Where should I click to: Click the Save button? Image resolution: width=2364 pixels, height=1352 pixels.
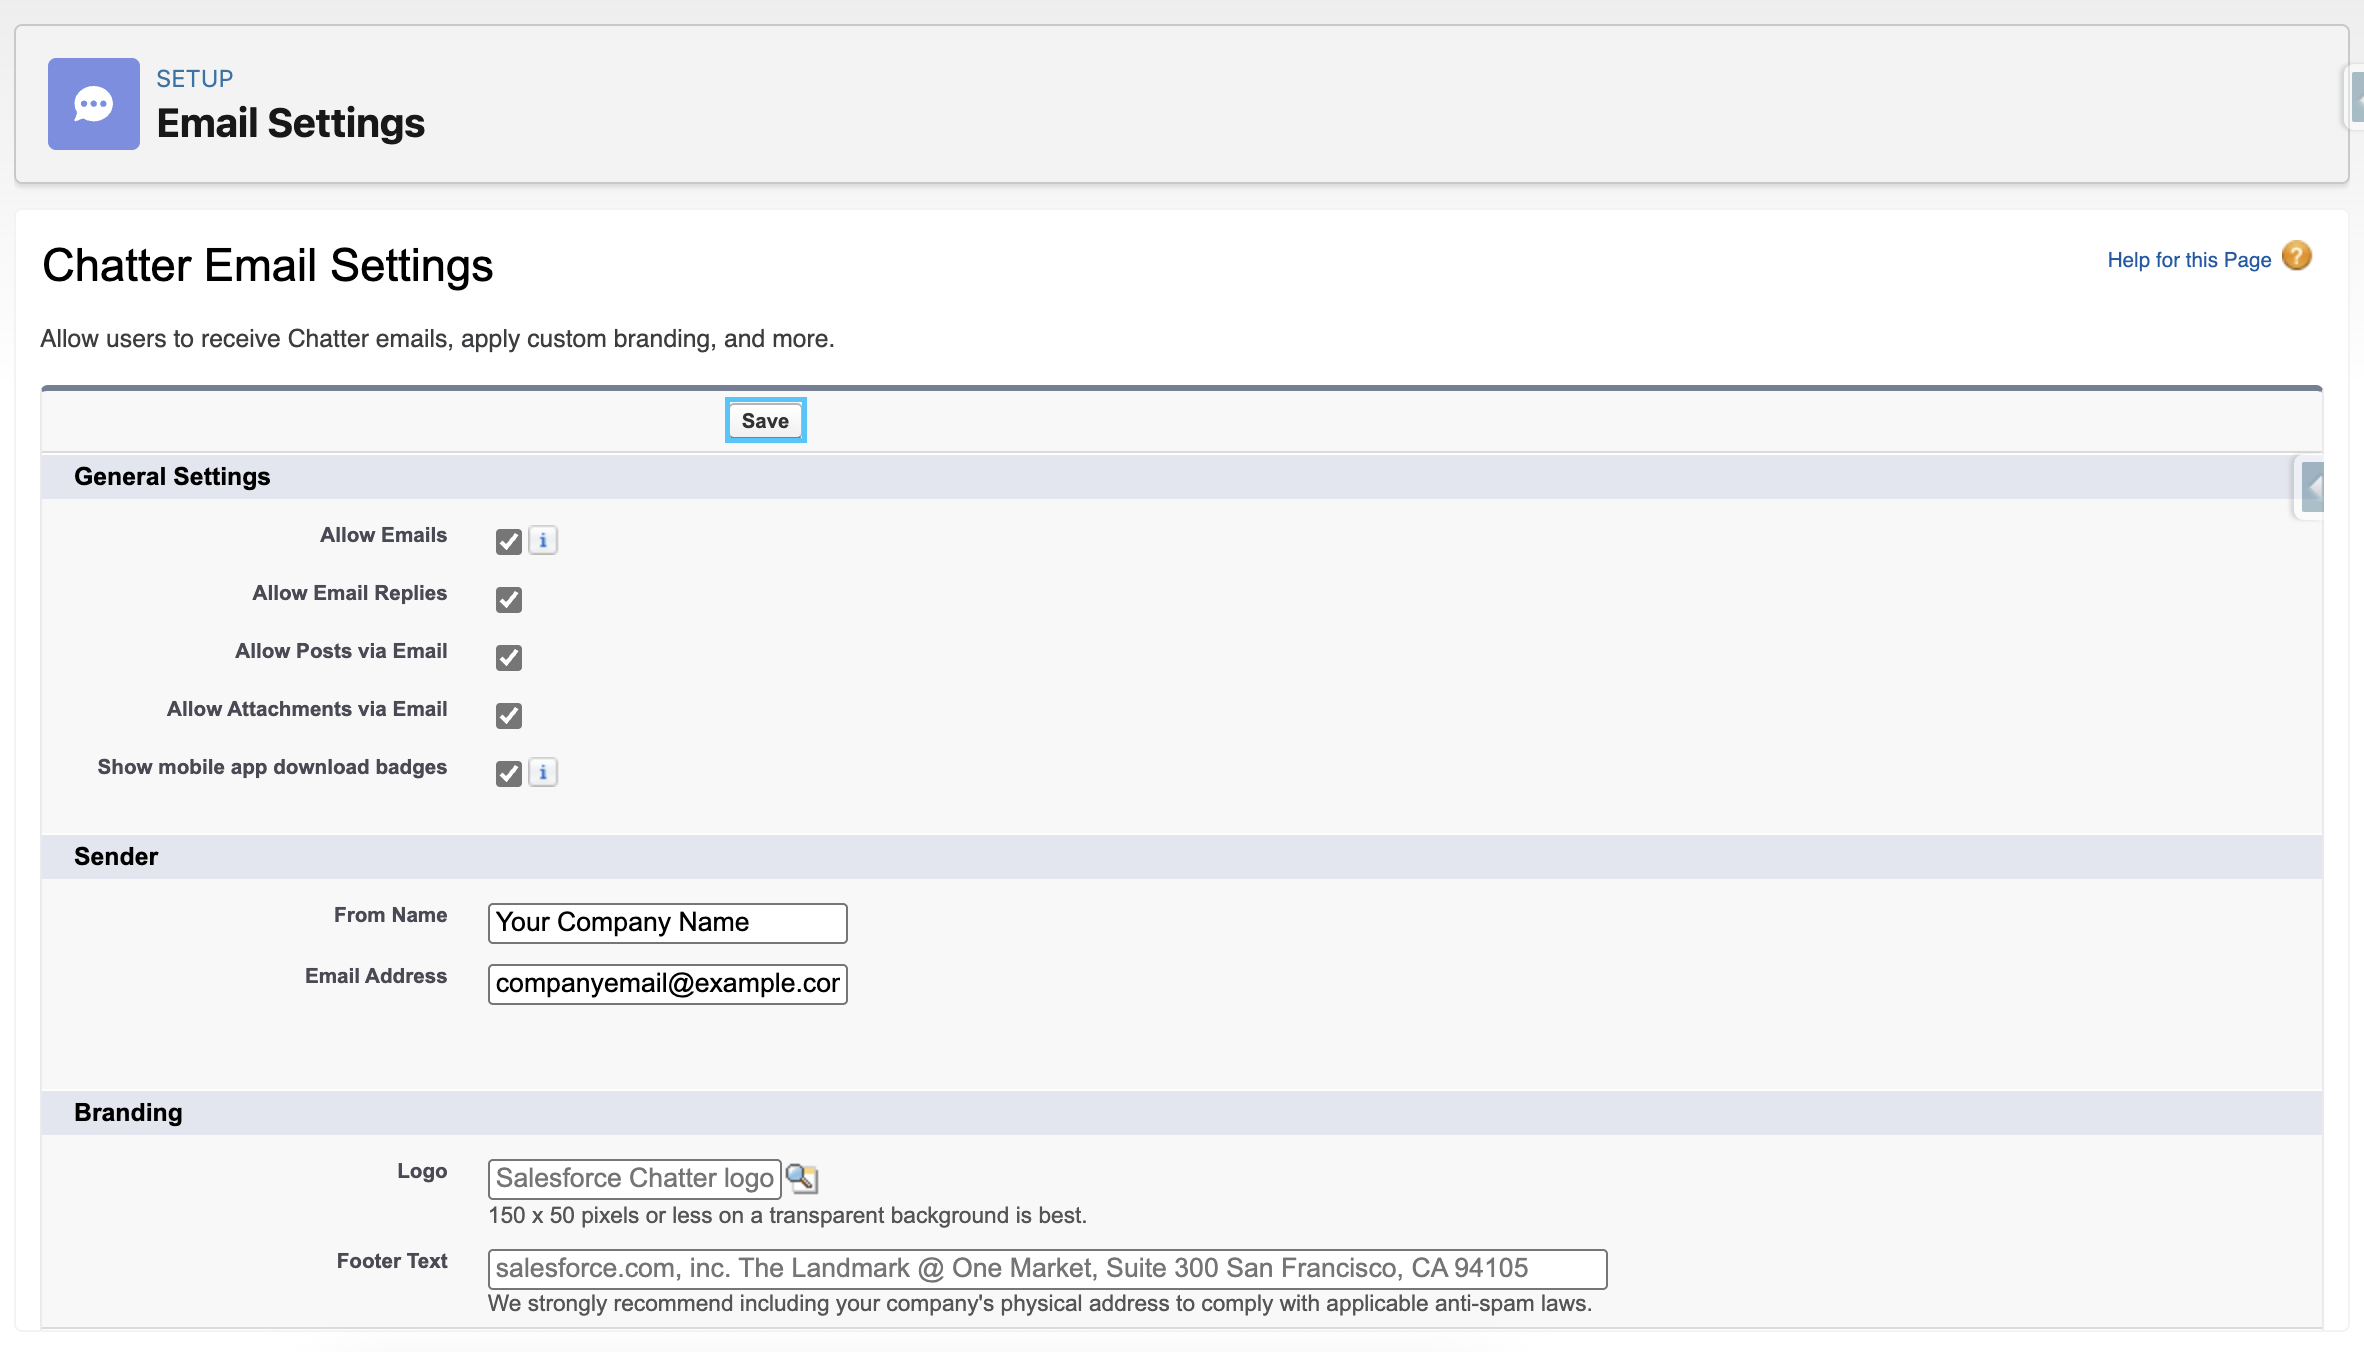pyautogui.click(x=765, y=421)
